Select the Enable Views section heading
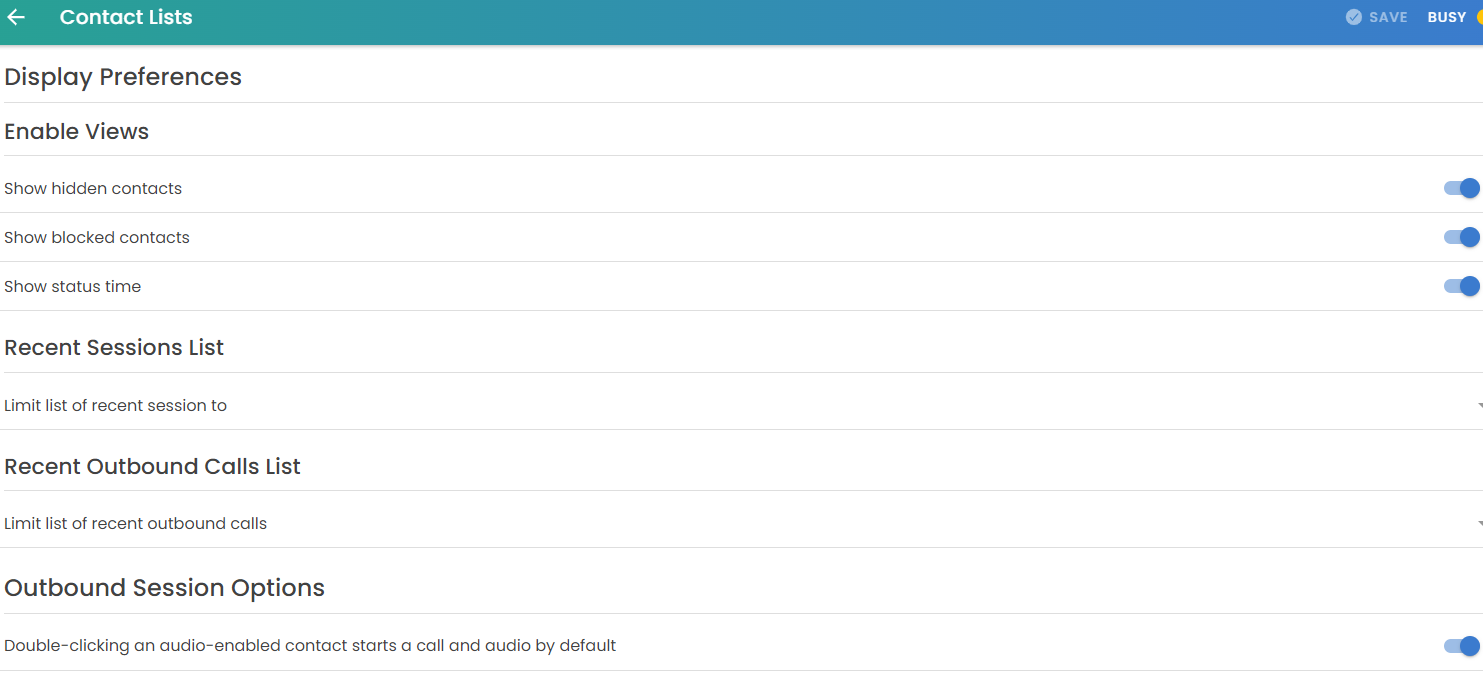 click(77, 132)
